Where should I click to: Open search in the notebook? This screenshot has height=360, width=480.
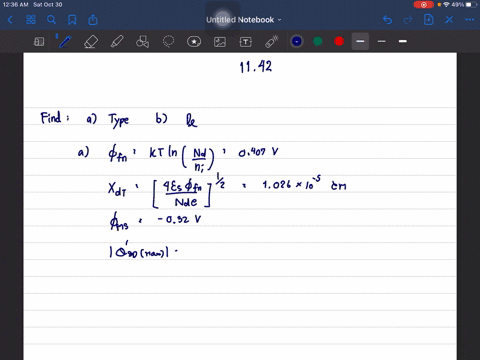(x=51, y=20)
